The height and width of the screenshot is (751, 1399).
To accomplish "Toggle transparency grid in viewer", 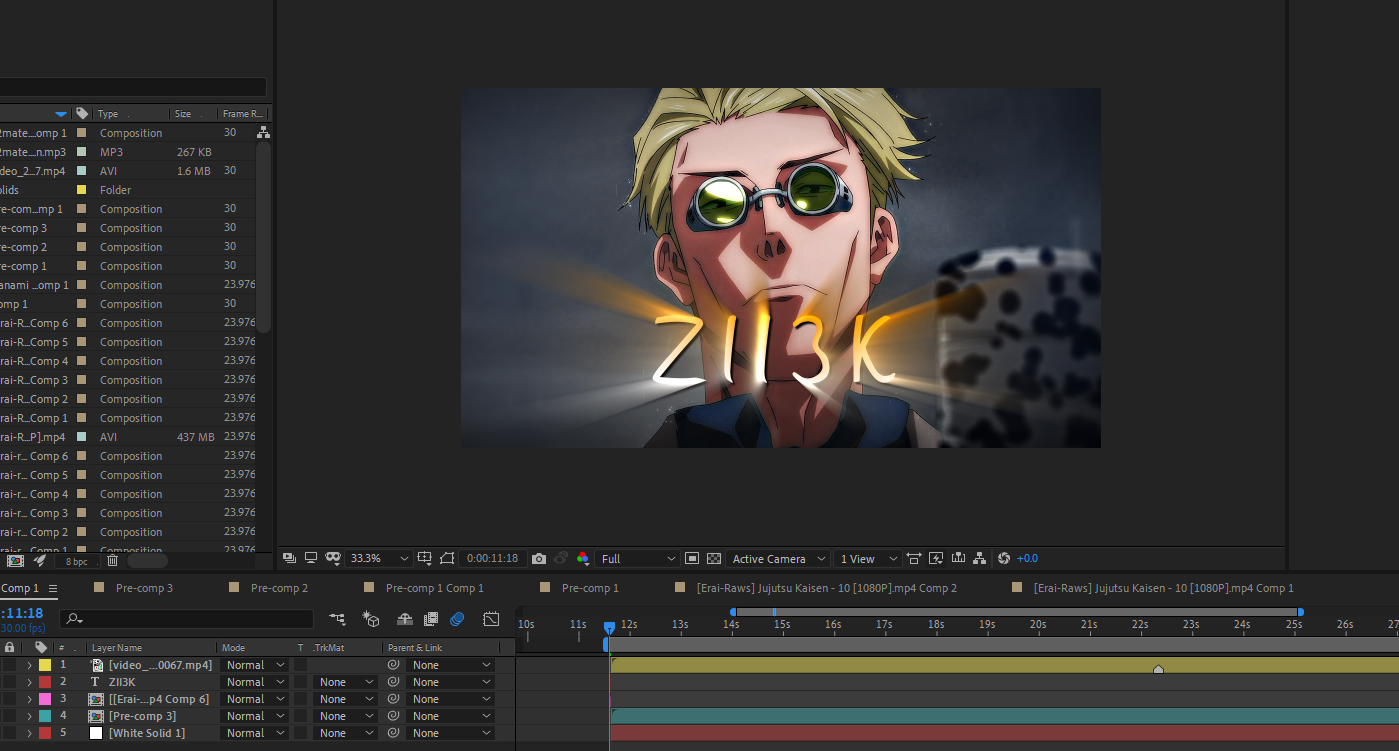I will click(714, 559).
